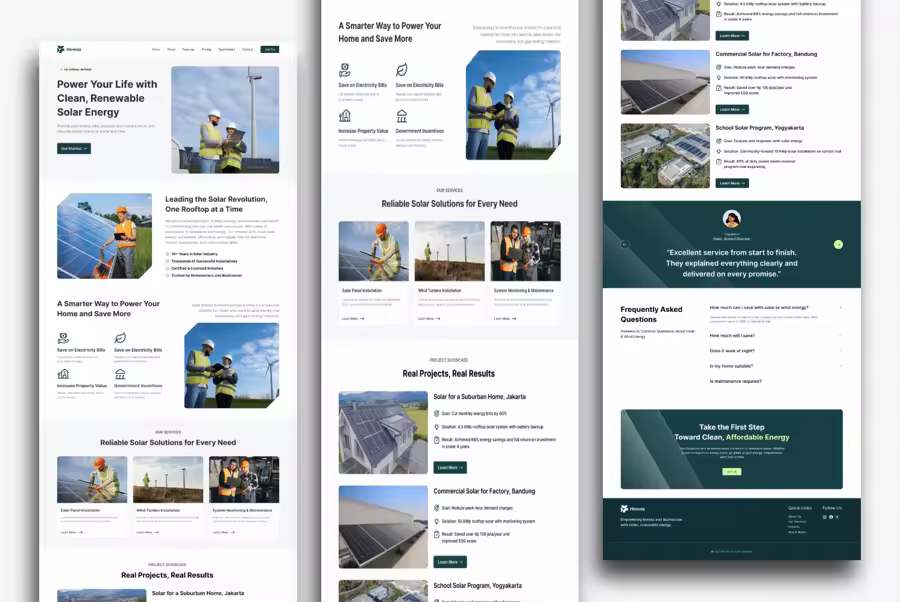900x602 pixels.
Task: Open the About nav item in the left page header
Action: [x=171, y=49]
